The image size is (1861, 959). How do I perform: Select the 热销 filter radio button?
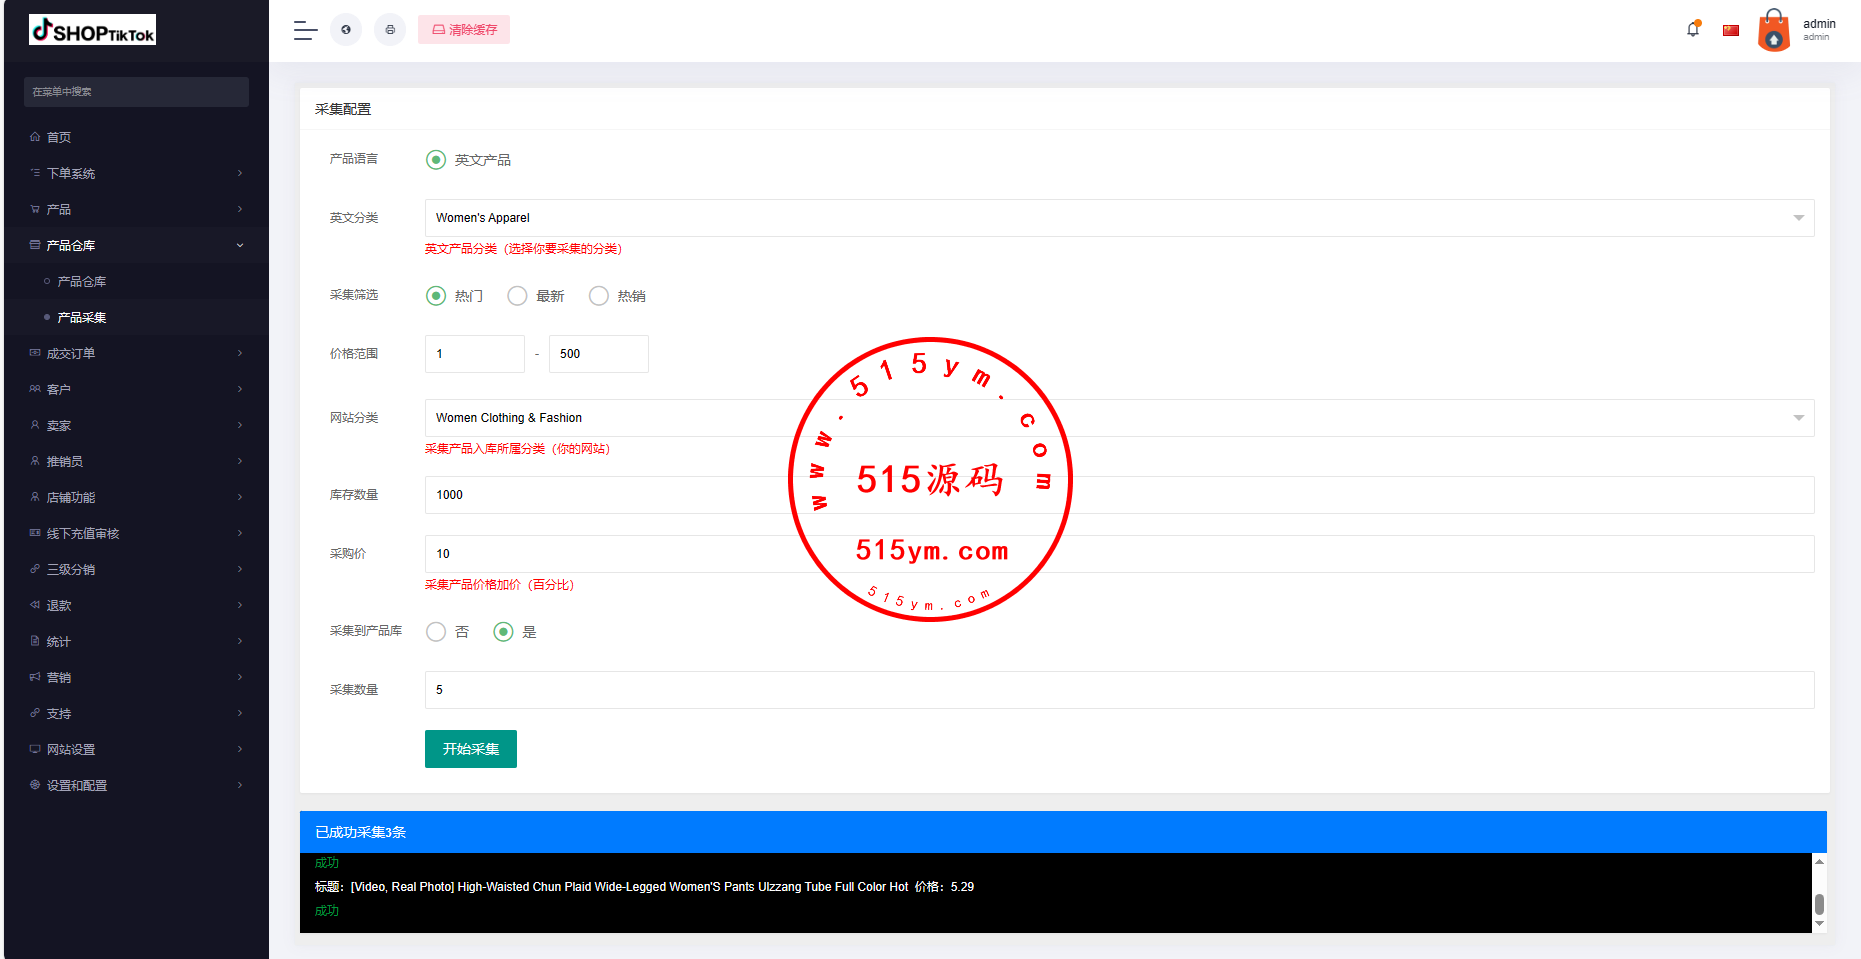[599, 296]
